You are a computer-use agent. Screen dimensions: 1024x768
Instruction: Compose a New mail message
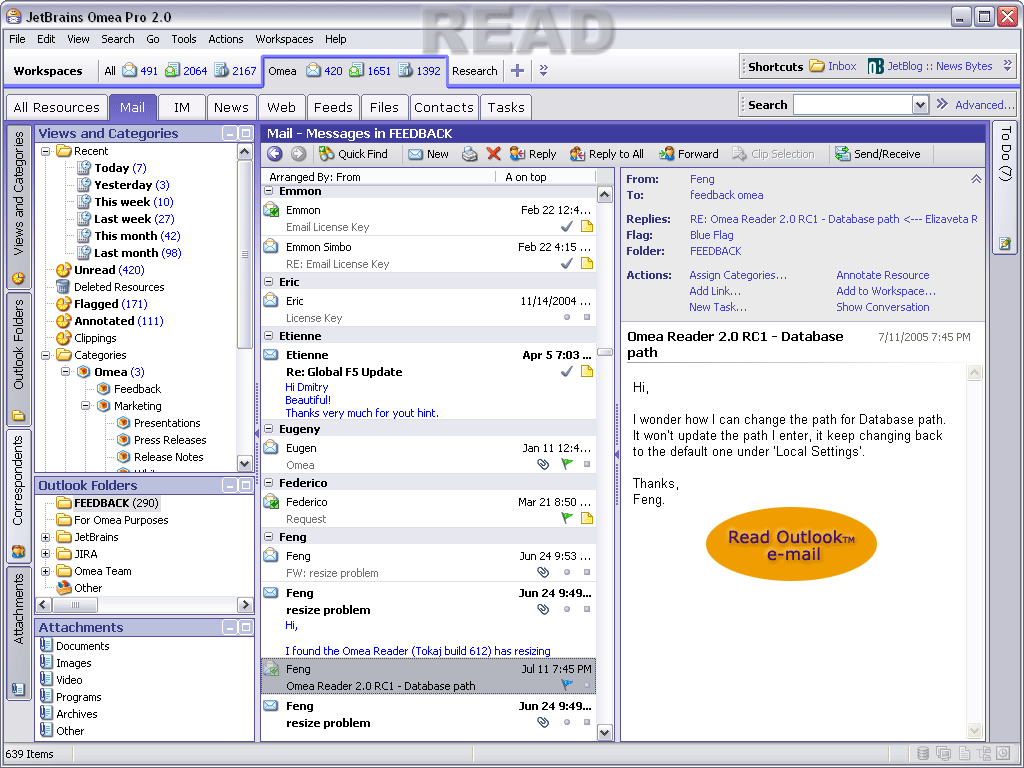click(428, 154)
